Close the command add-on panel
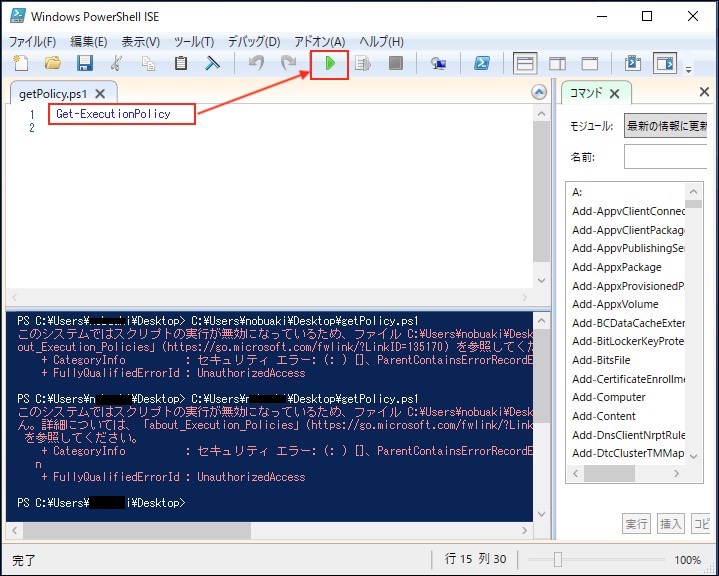The image size is (719, 576). click(x=704, y=92)
